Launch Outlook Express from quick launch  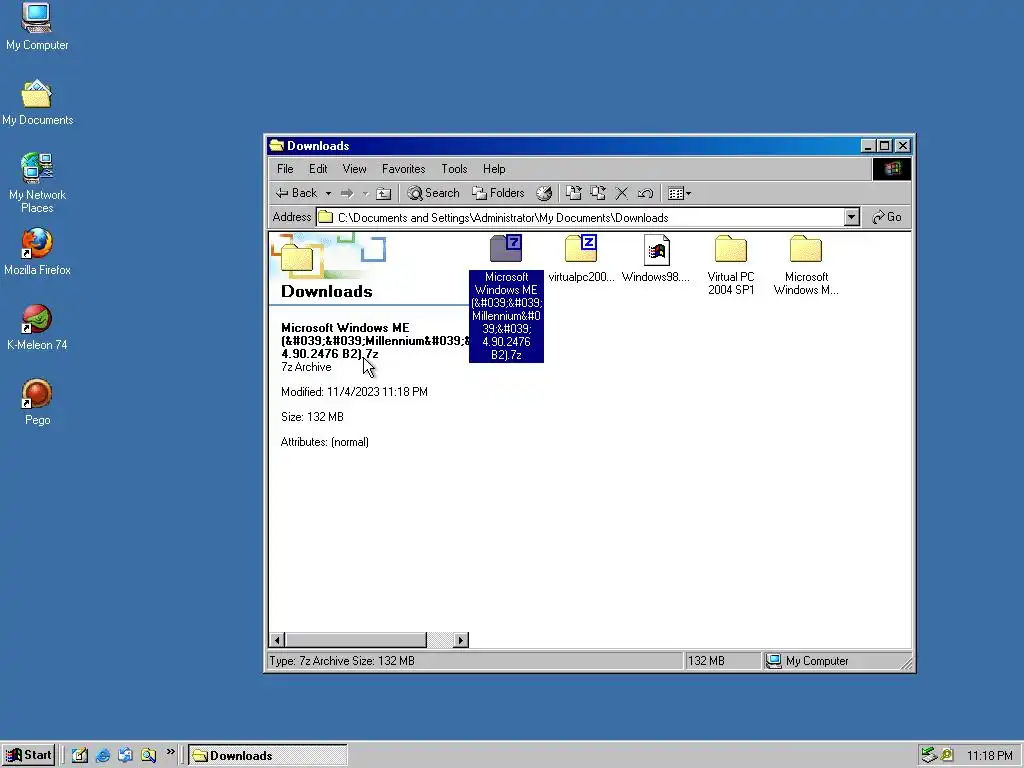pyautogui.click(x=125, y=756)
